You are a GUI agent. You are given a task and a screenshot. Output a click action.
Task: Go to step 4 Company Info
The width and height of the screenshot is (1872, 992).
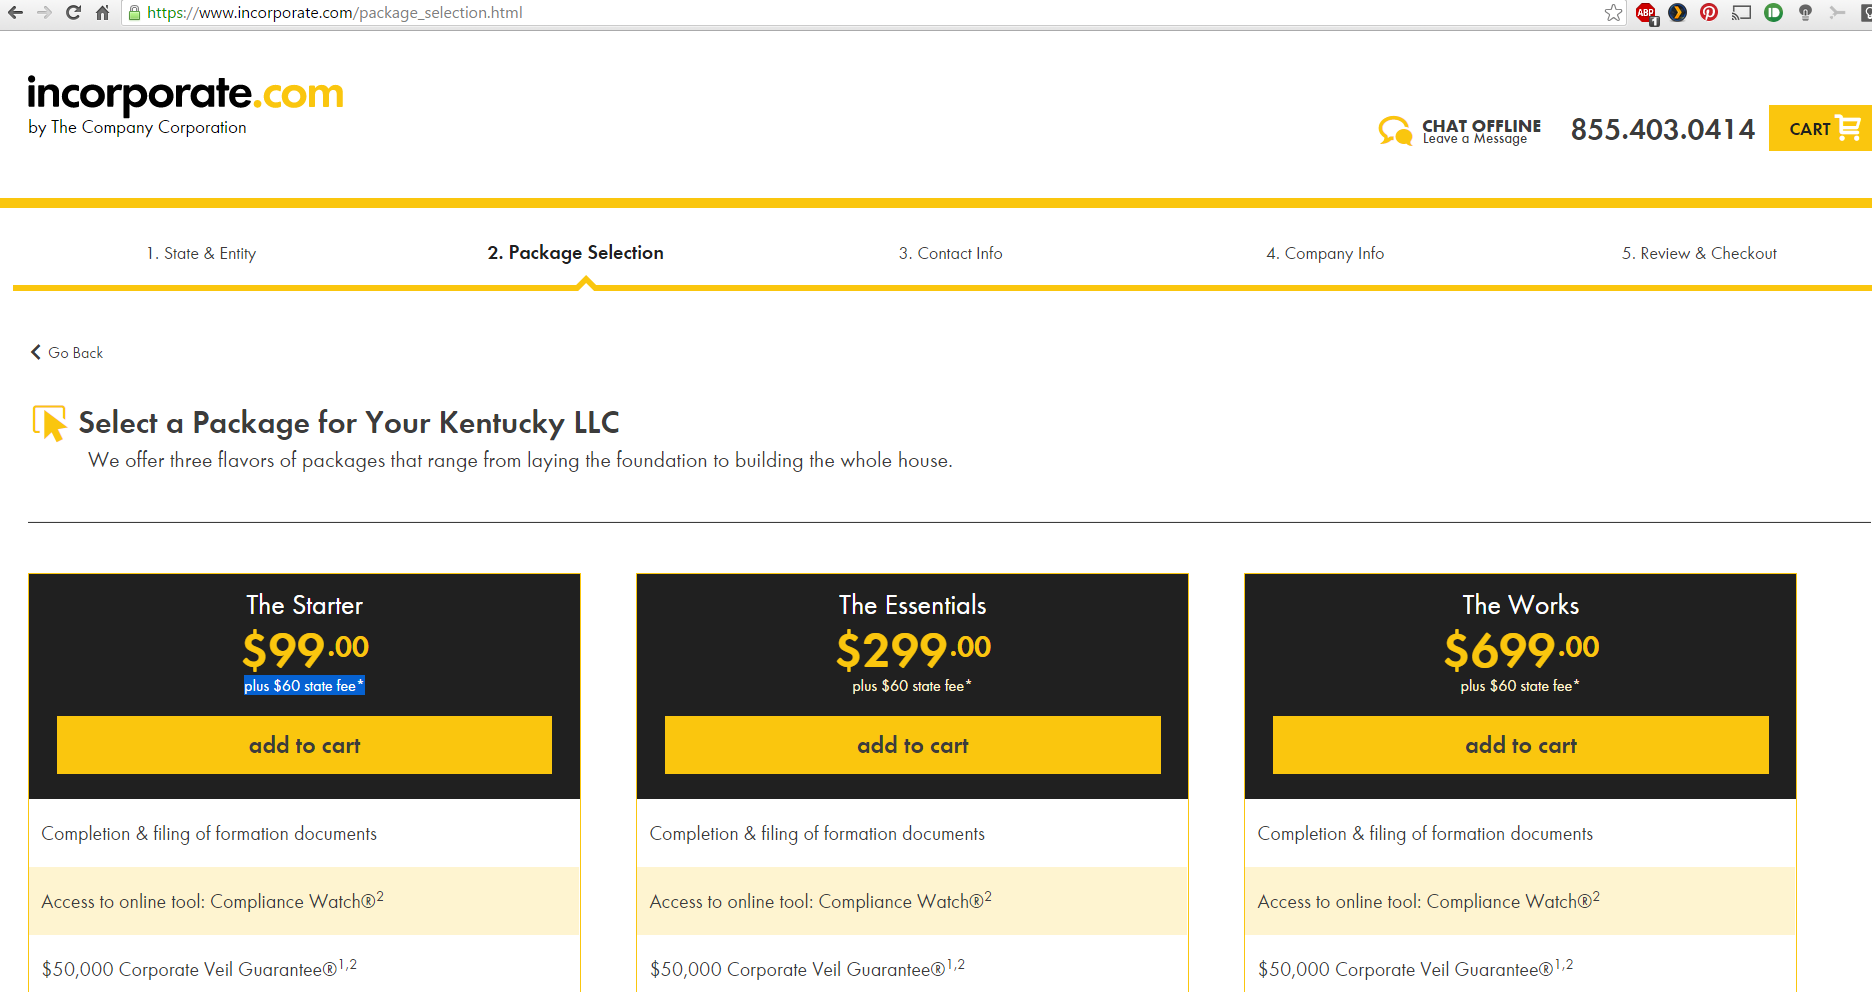[1325, 253]
